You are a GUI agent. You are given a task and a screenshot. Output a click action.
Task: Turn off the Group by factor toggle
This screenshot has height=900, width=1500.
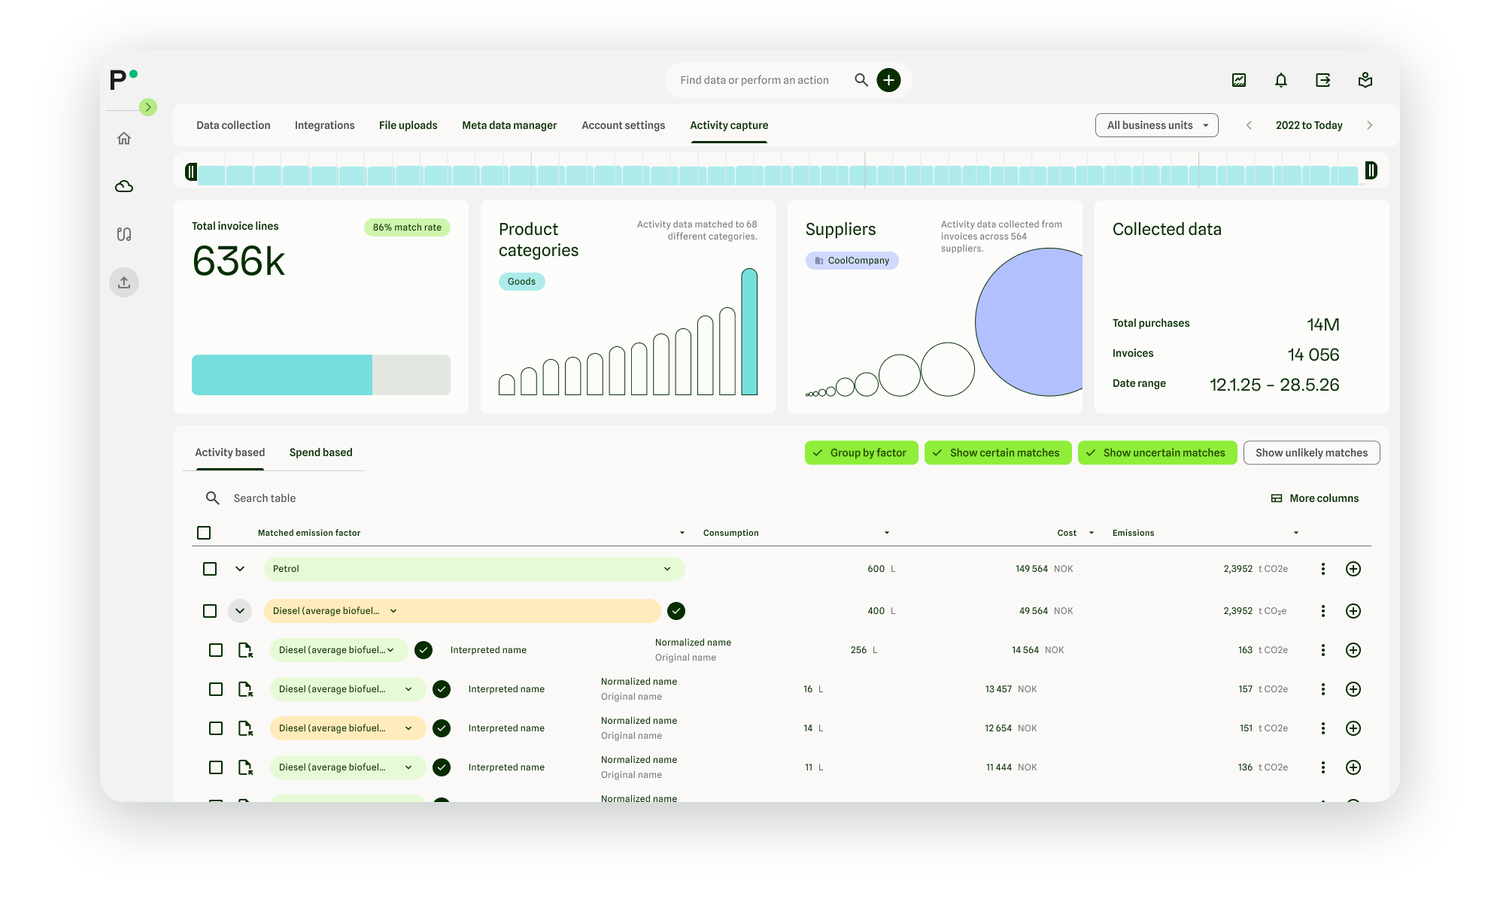click(x=861, y=453)
